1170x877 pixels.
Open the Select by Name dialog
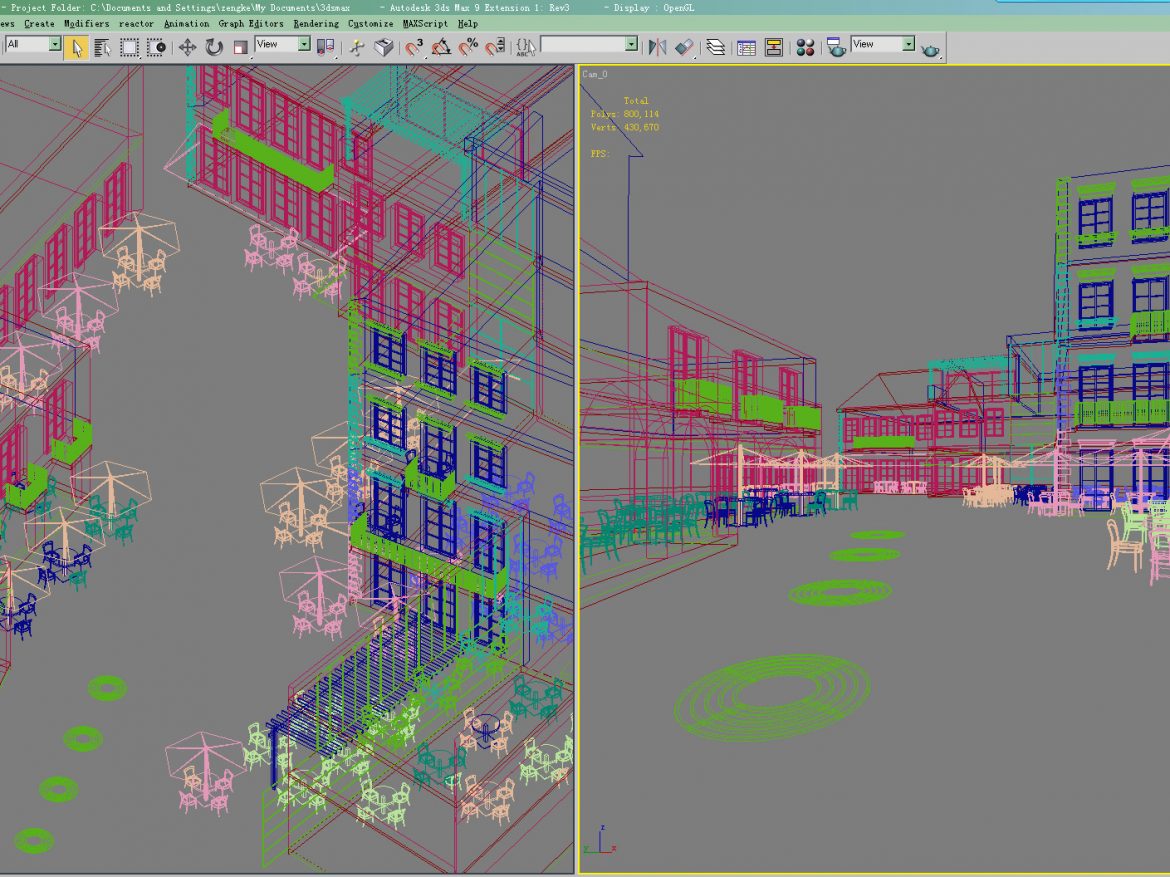[102, 45]
